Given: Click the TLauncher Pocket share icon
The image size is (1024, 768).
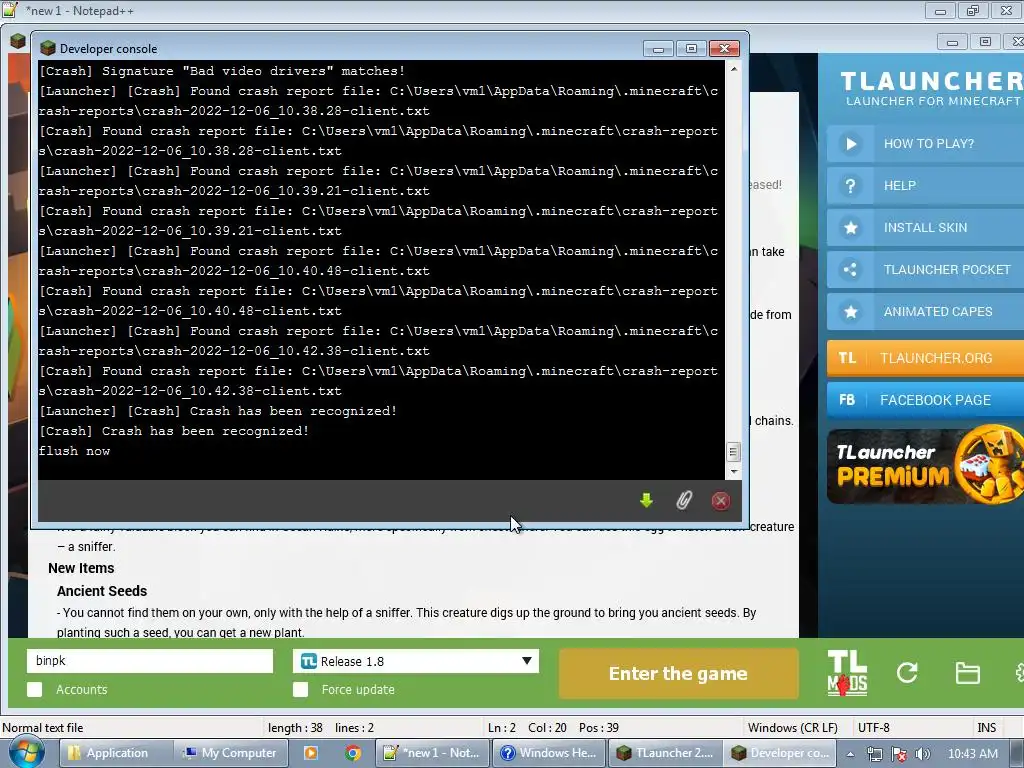Looking at the screenshot, I should [x=850, y=270].
